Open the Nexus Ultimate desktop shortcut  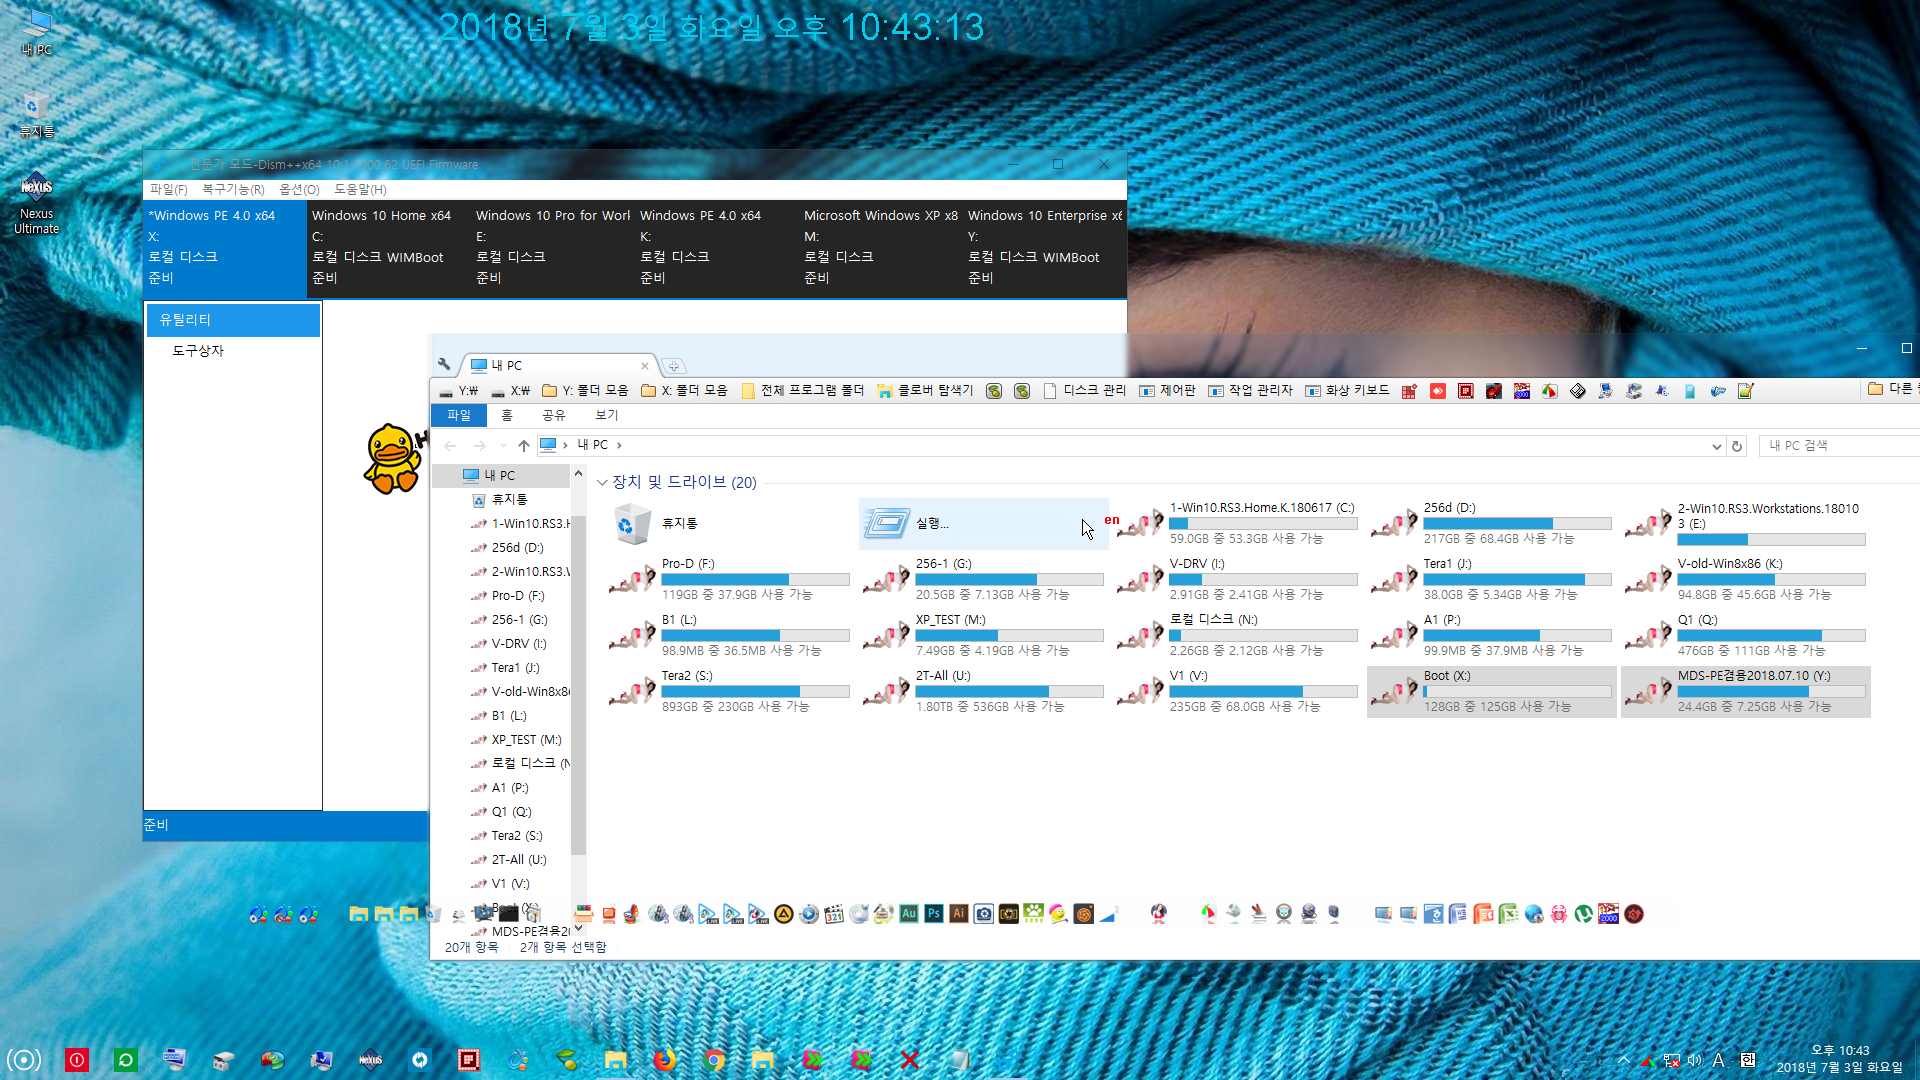point(37,204)
